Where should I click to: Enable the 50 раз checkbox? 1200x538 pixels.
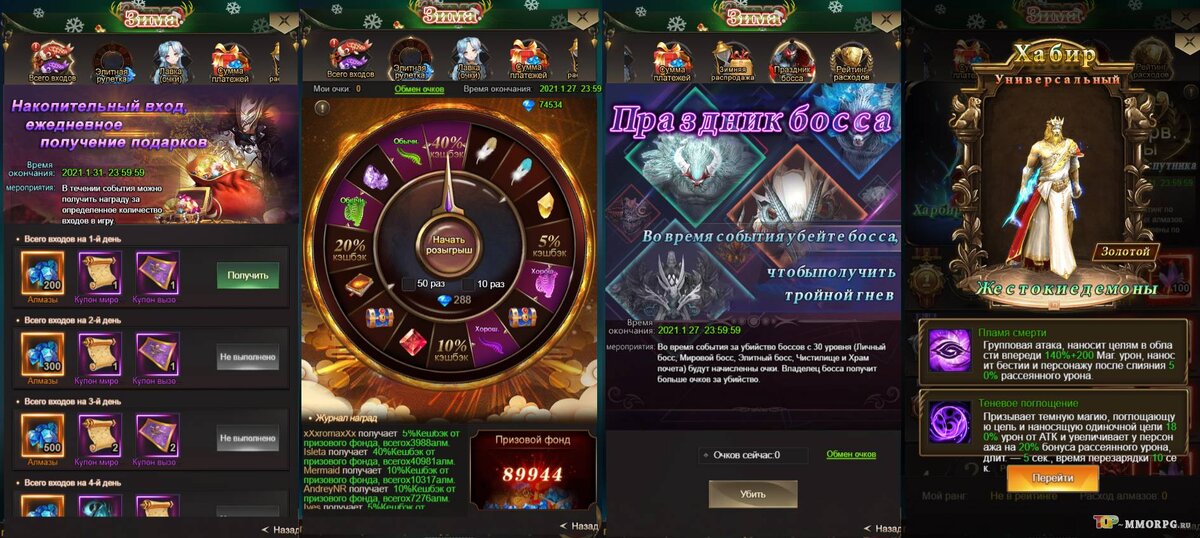click(408, 284)
